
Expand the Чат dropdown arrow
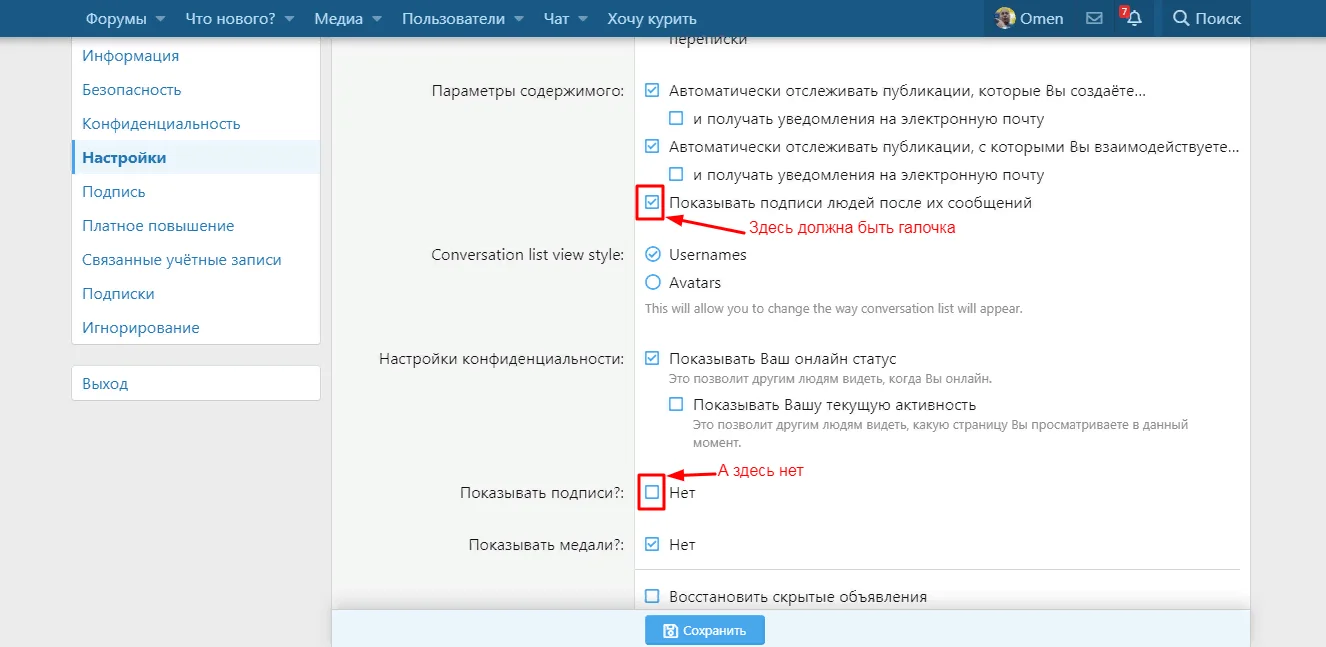pos(583,19)
